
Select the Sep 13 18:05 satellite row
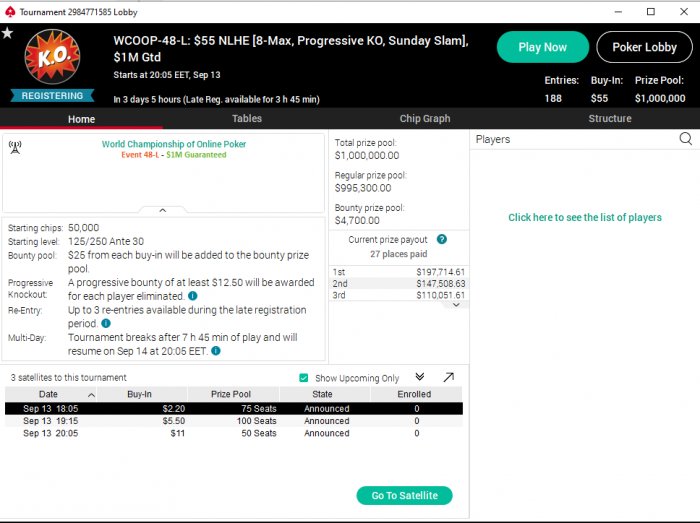(x=234, y=408)
